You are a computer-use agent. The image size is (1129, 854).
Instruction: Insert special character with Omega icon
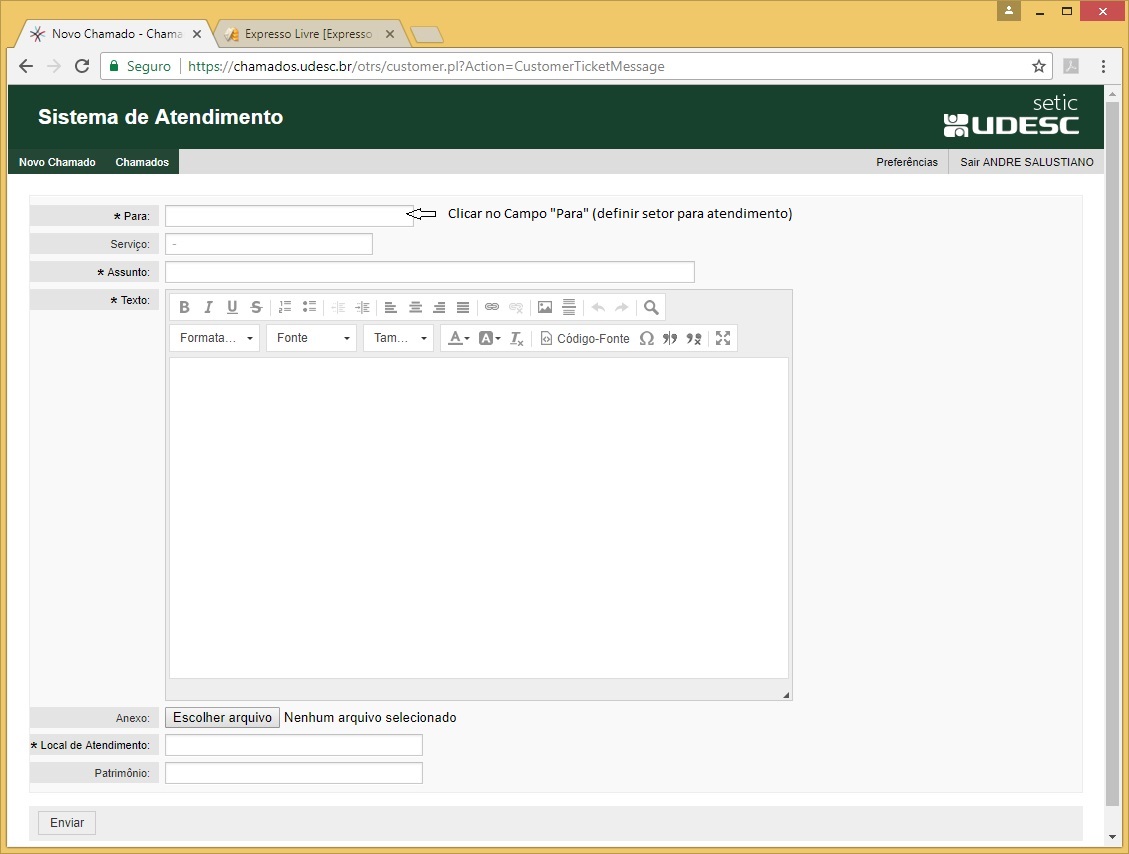tap(646, 339)
